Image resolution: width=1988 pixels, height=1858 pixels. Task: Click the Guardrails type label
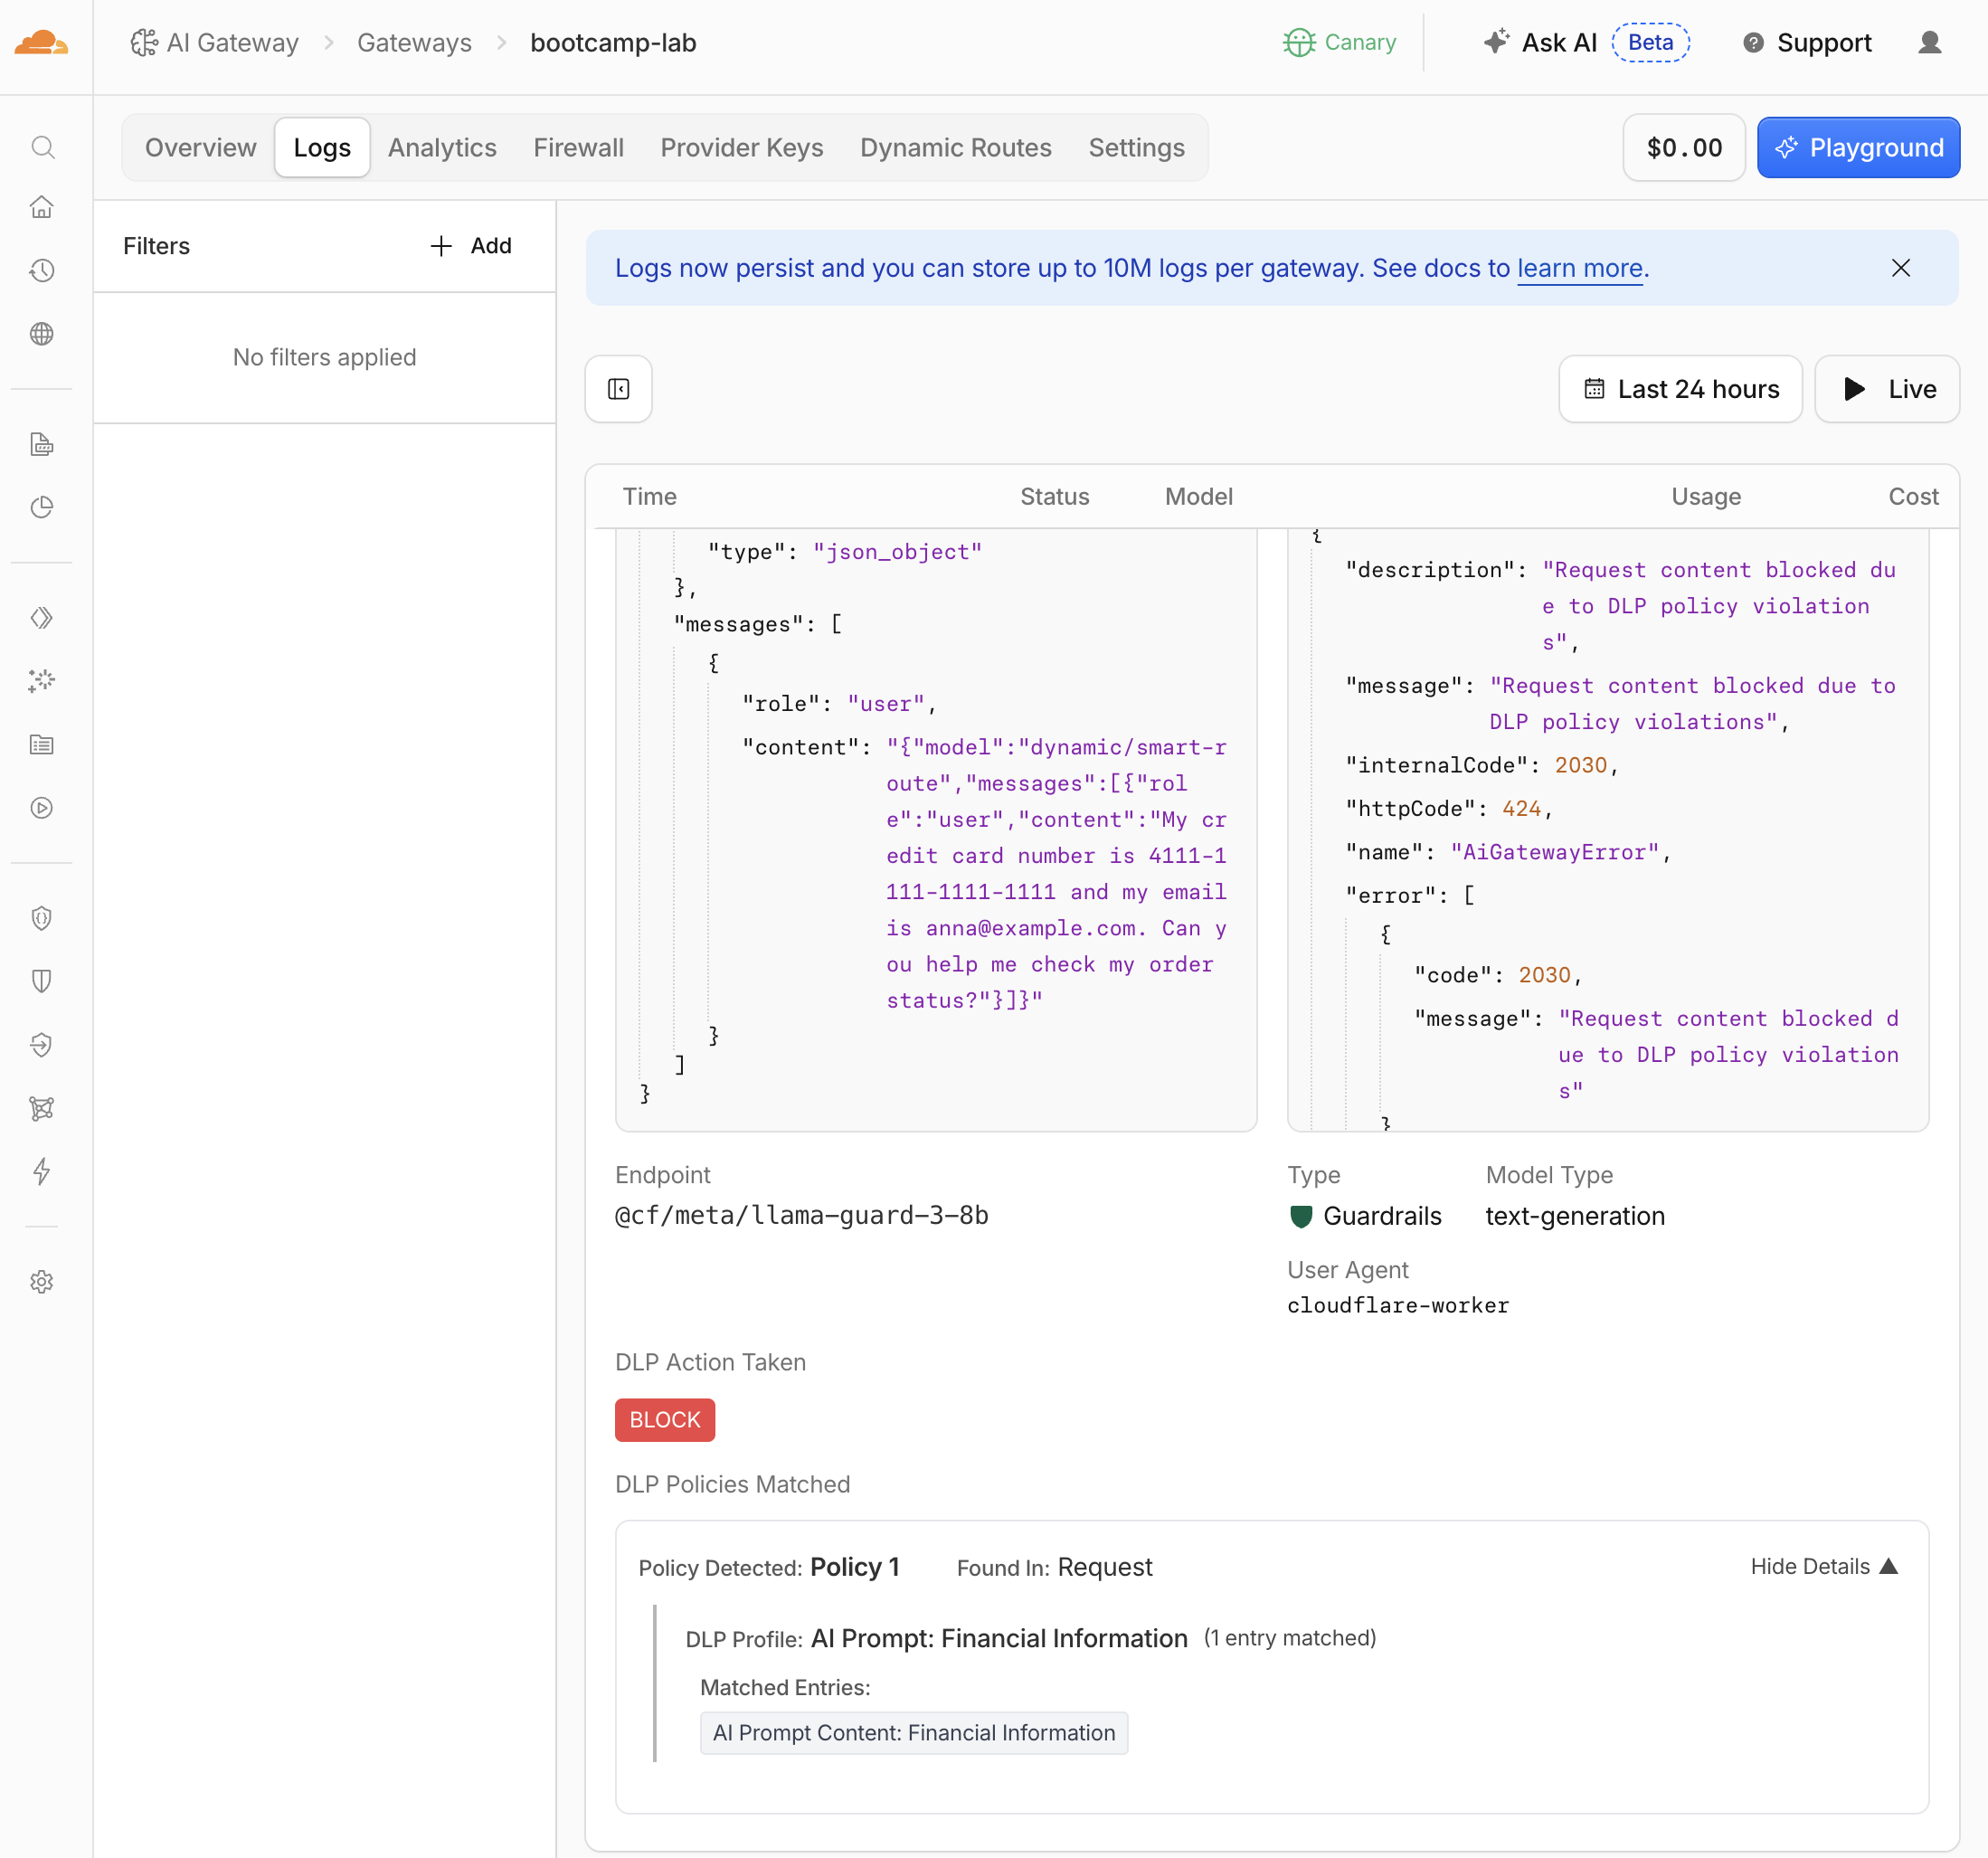(x=1365, y=1216)
